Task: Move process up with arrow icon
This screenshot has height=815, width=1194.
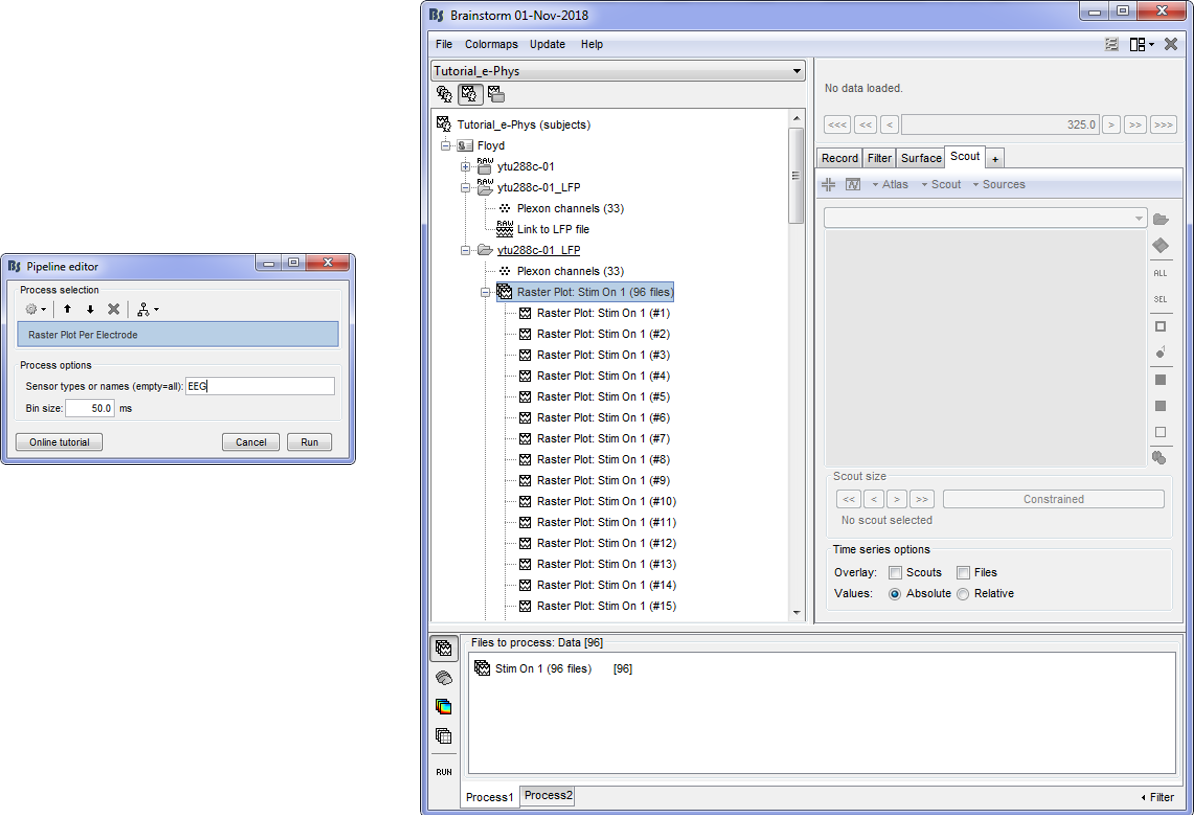Action: 67,310
